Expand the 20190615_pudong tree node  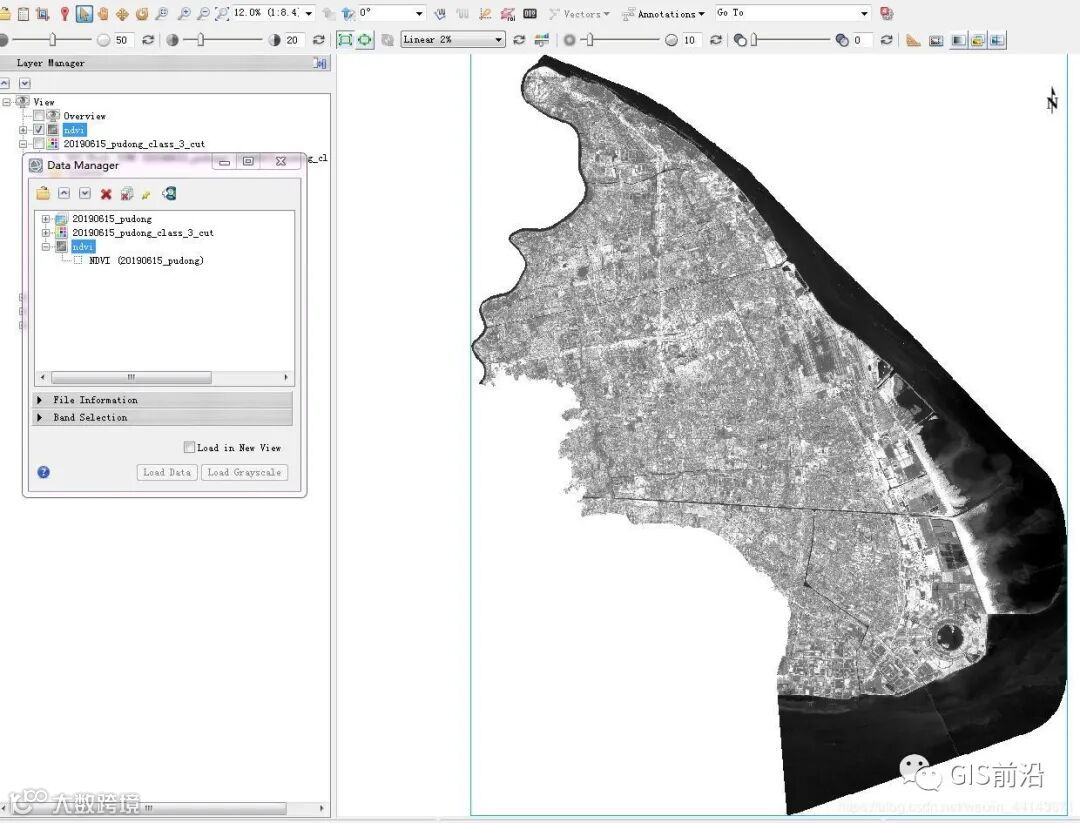46,219
